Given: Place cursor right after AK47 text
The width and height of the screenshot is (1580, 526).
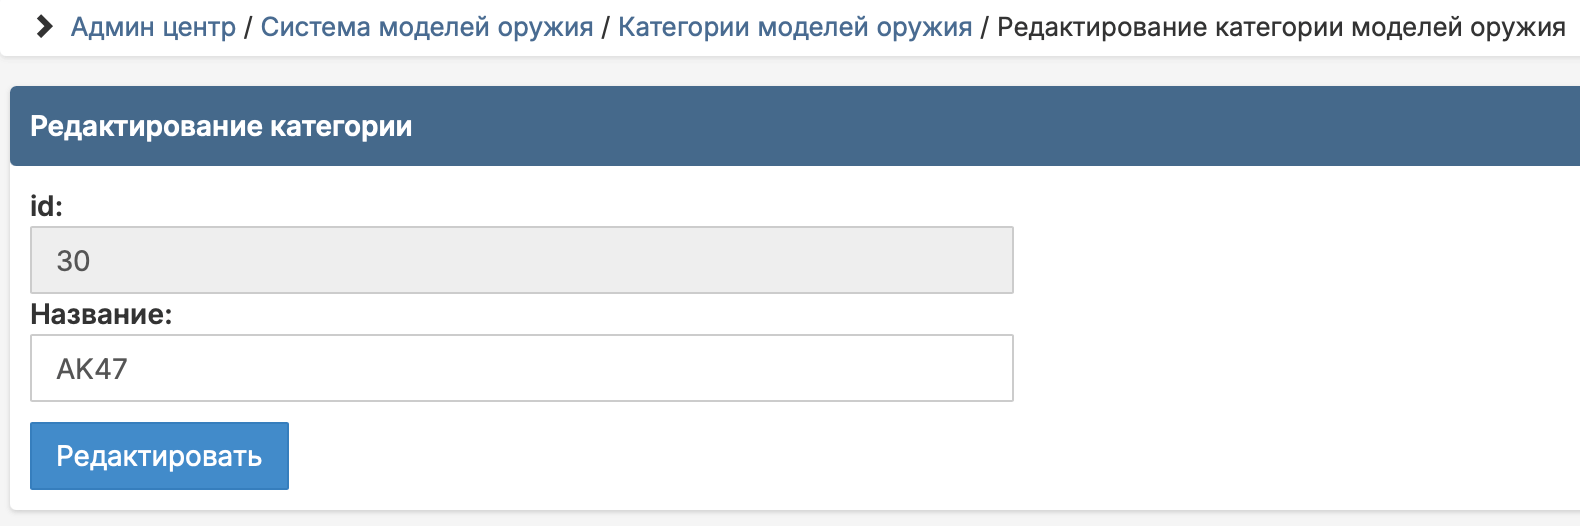Looking at the screenshot, I should 130,369.
